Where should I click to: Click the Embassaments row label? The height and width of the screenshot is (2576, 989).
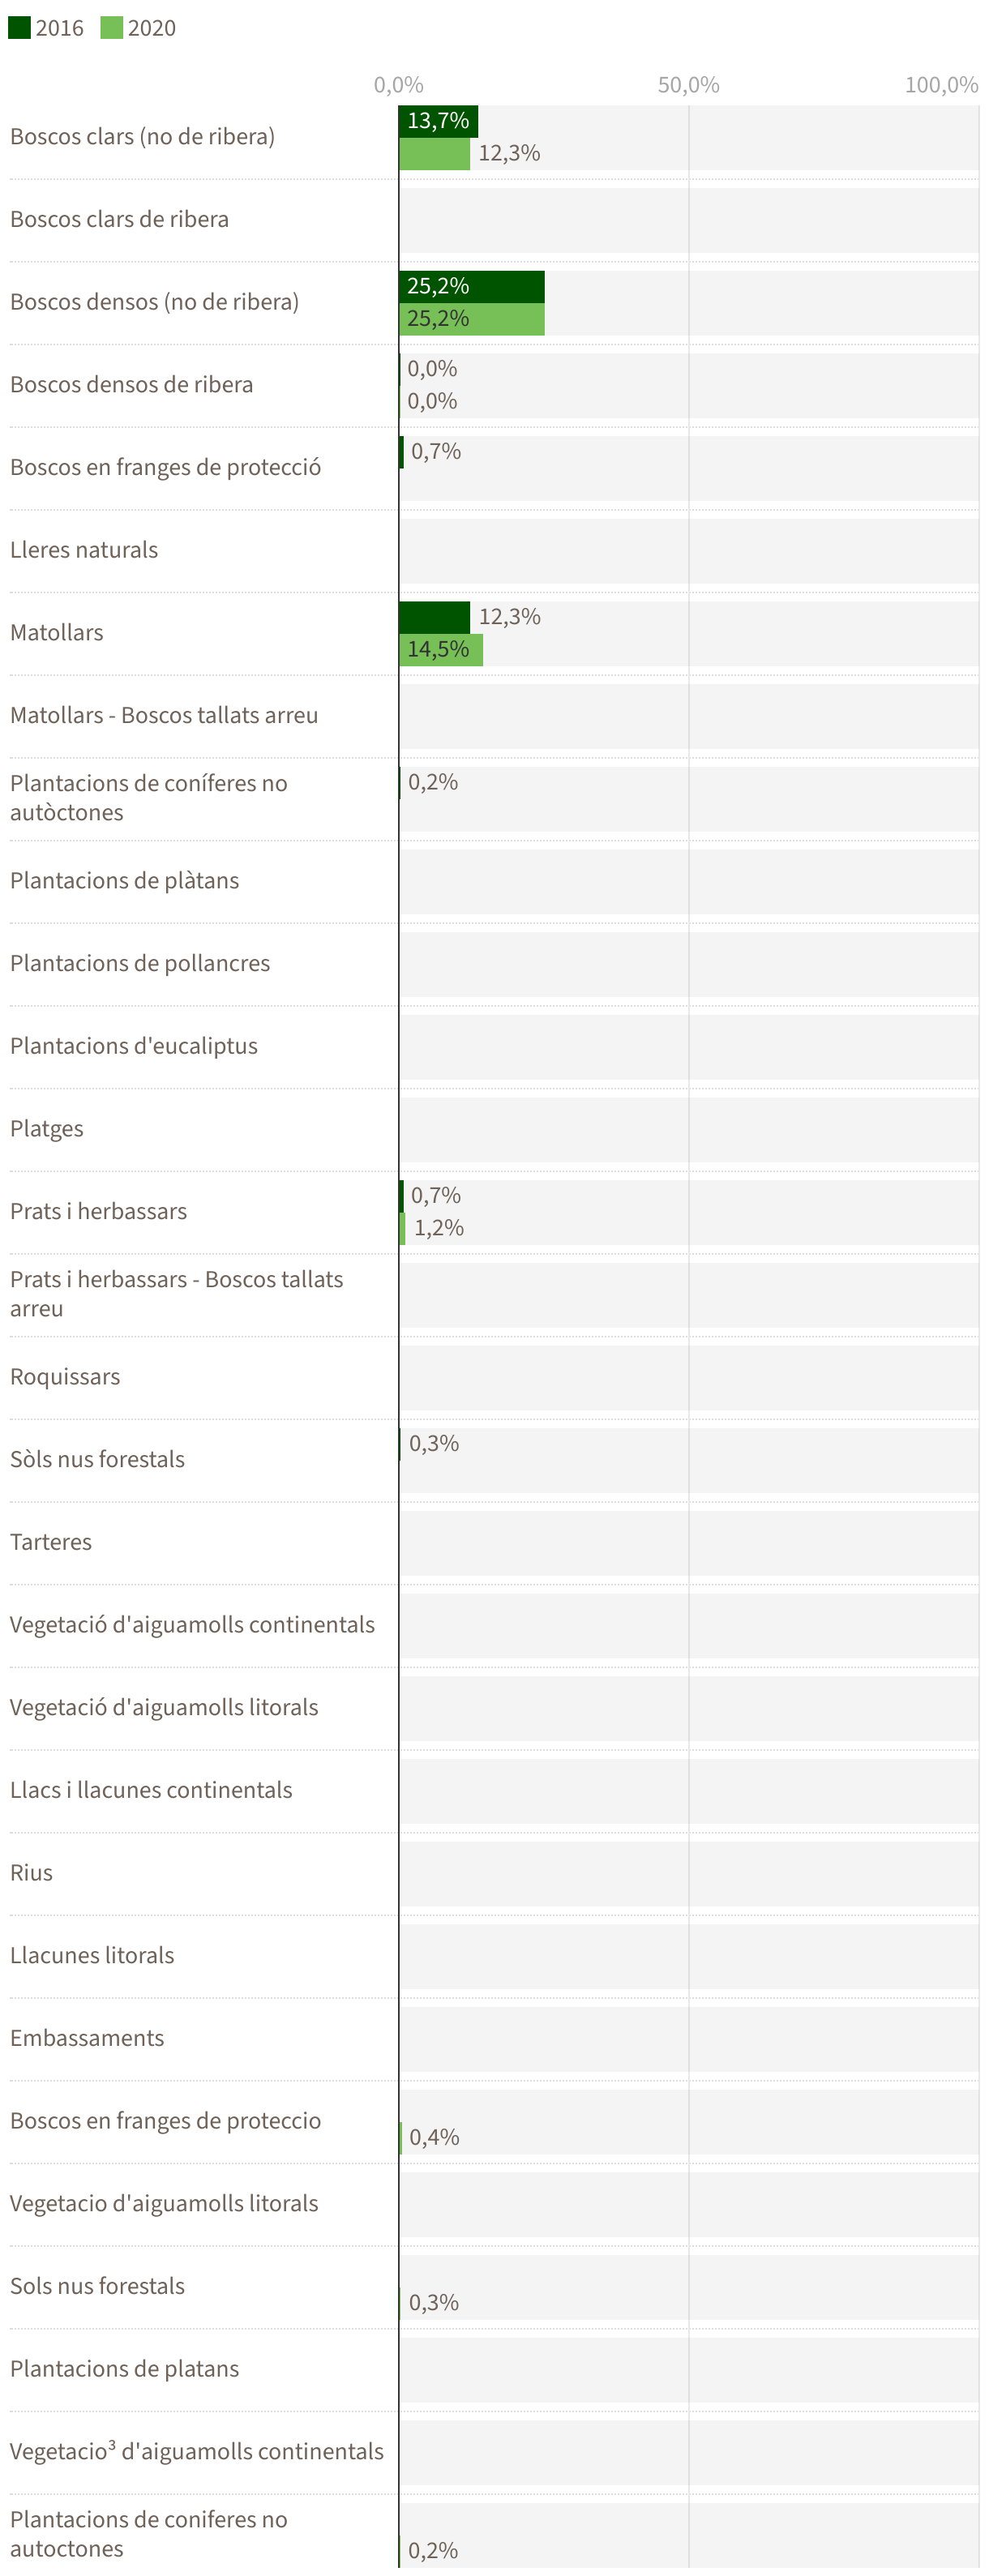pos(87,2038)
